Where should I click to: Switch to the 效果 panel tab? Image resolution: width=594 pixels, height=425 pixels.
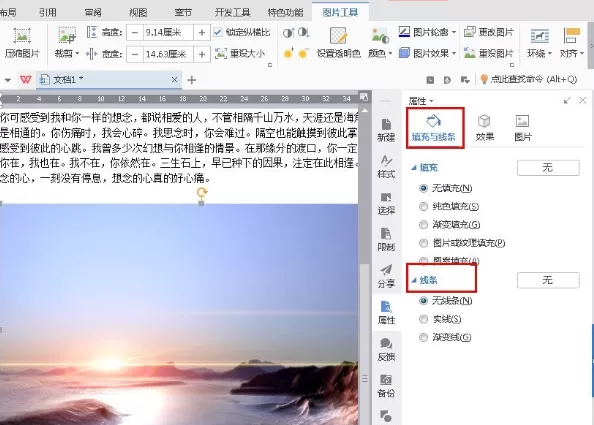(x=485, y=128)
